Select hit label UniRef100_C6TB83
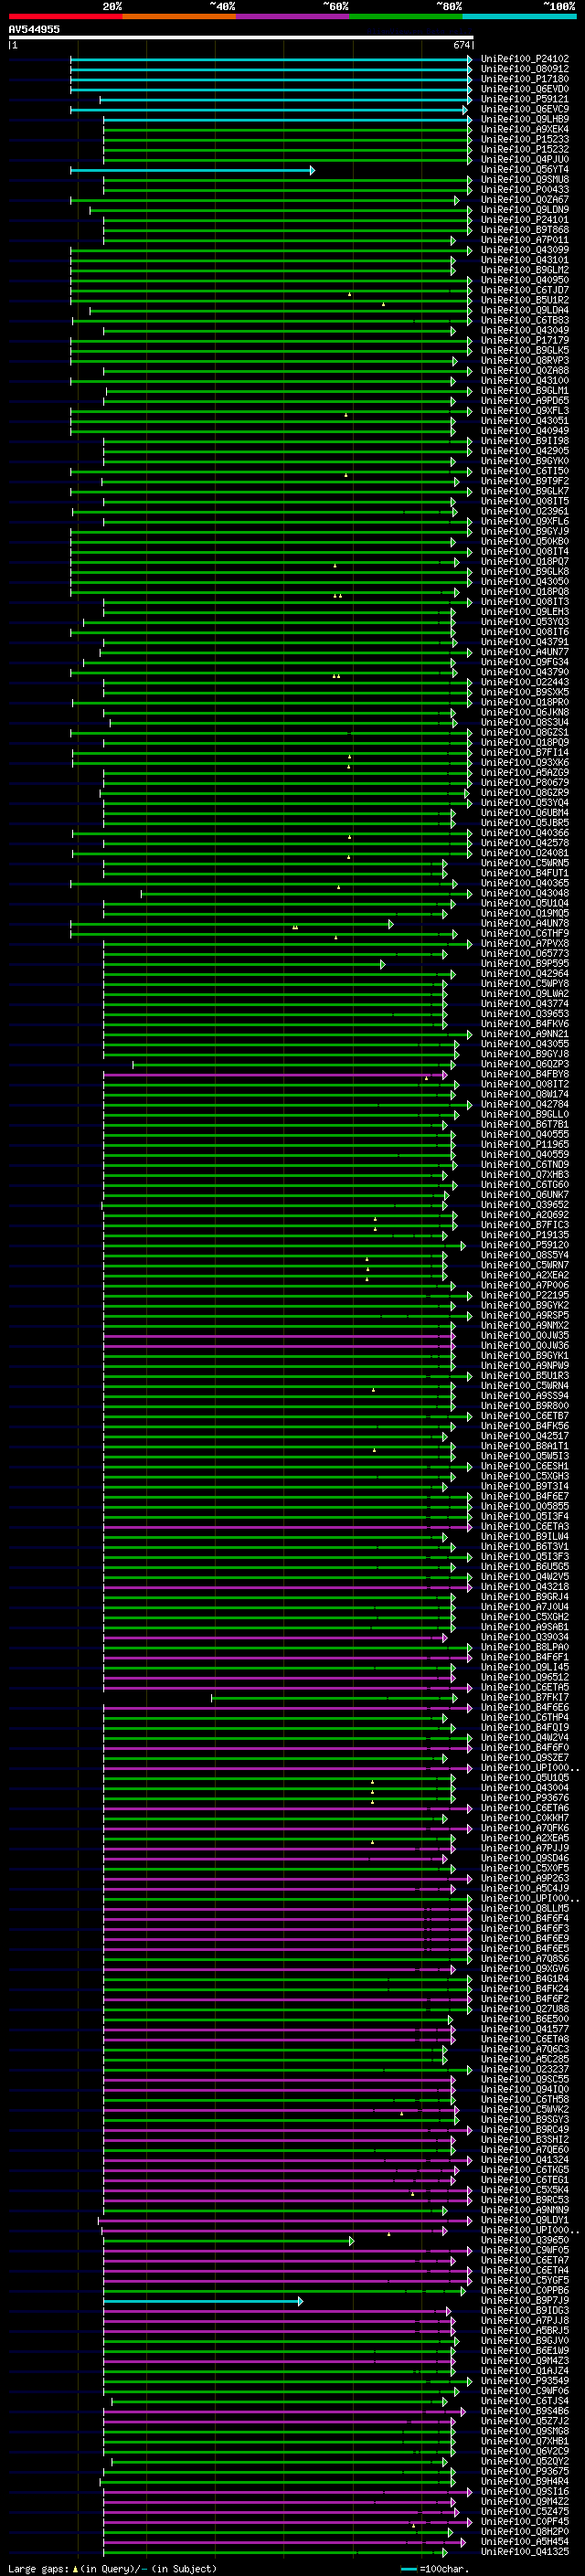Image resolution: width=585 pixels, height=2576 pixels. click(524, 320)
